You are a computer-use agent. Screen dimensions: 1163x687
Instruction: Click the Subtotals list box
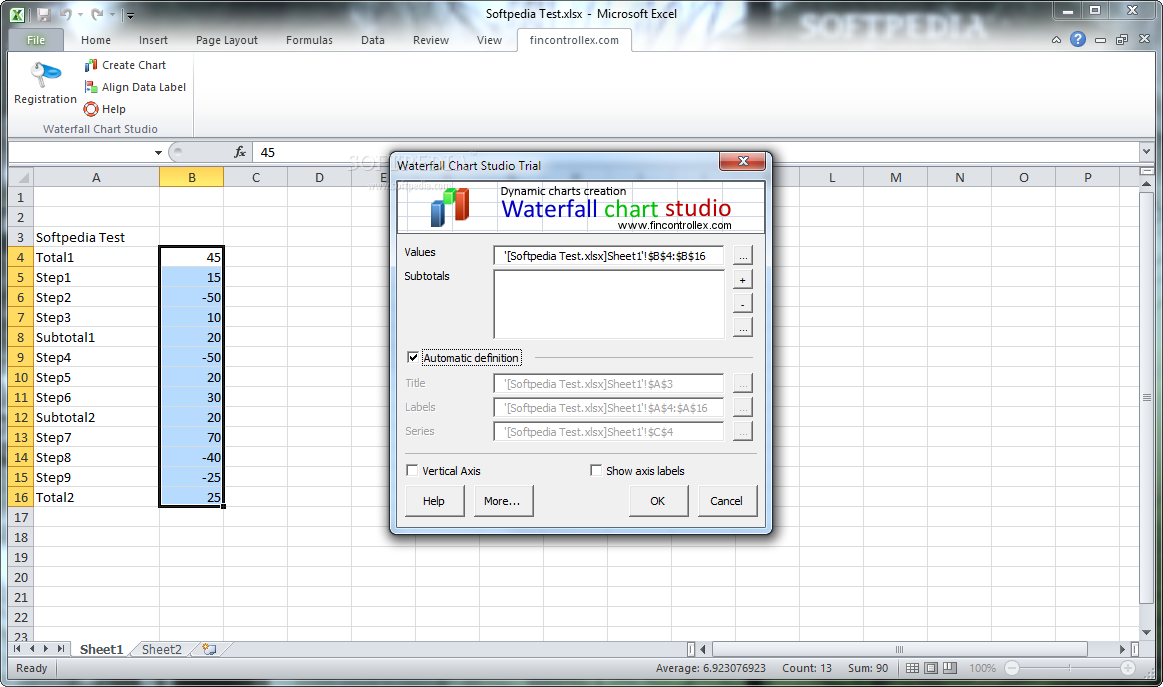pos(609,304)
